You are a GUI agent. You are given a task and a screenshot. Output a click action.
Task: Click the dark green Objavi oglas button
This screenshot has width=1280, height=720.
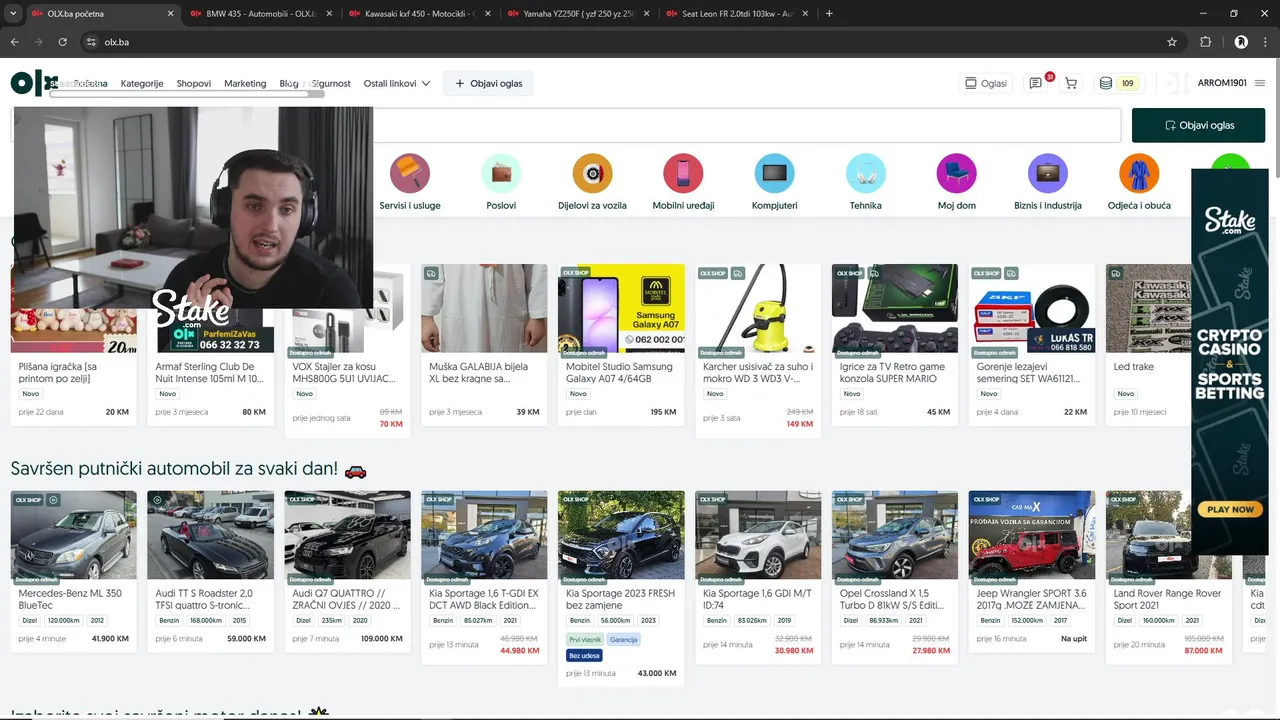click(1199, 125)
